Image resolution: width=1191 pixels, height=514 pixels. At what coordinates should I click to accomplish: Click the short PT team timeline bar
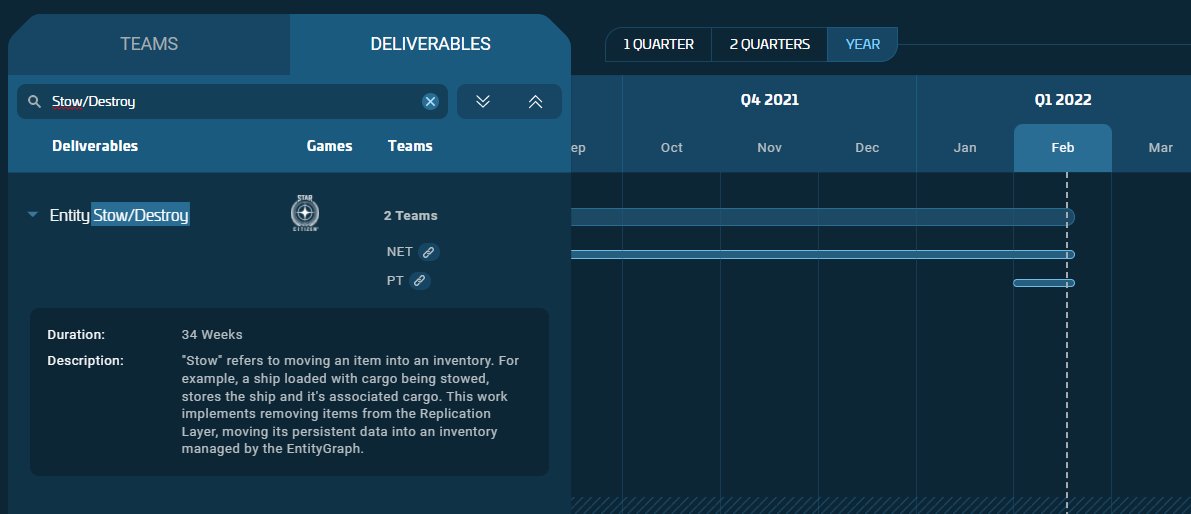pos(1044,283)
